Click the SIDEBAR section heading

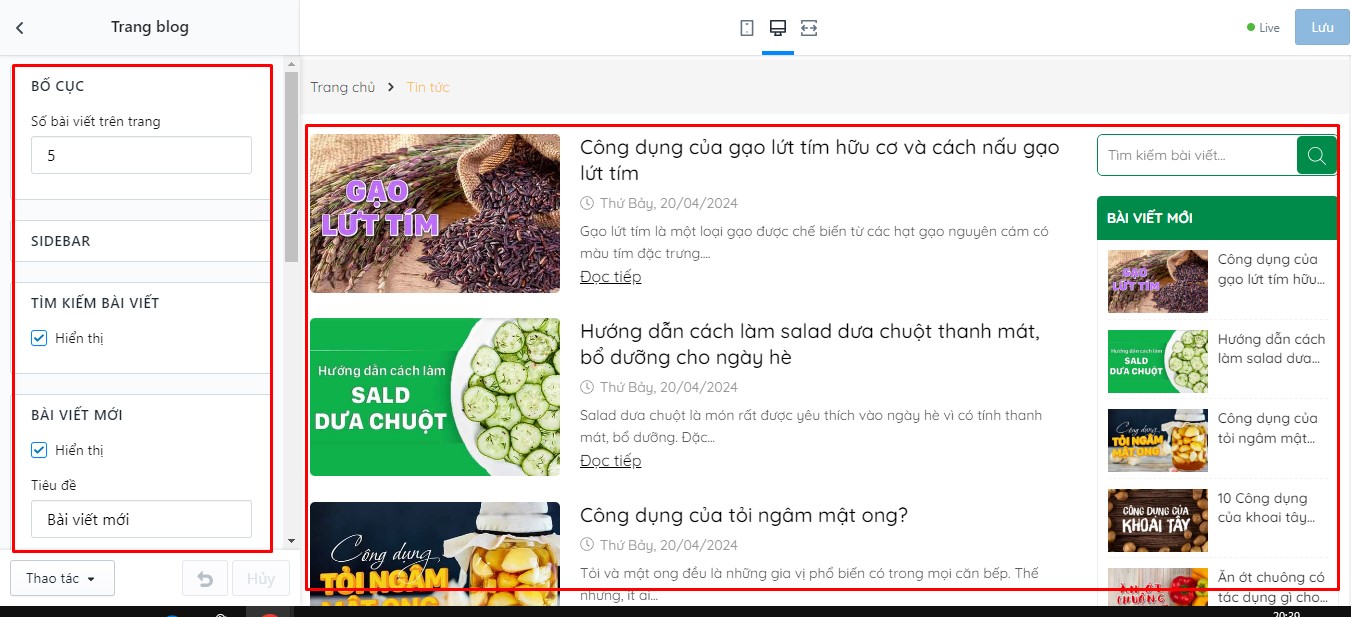[61, 241]
